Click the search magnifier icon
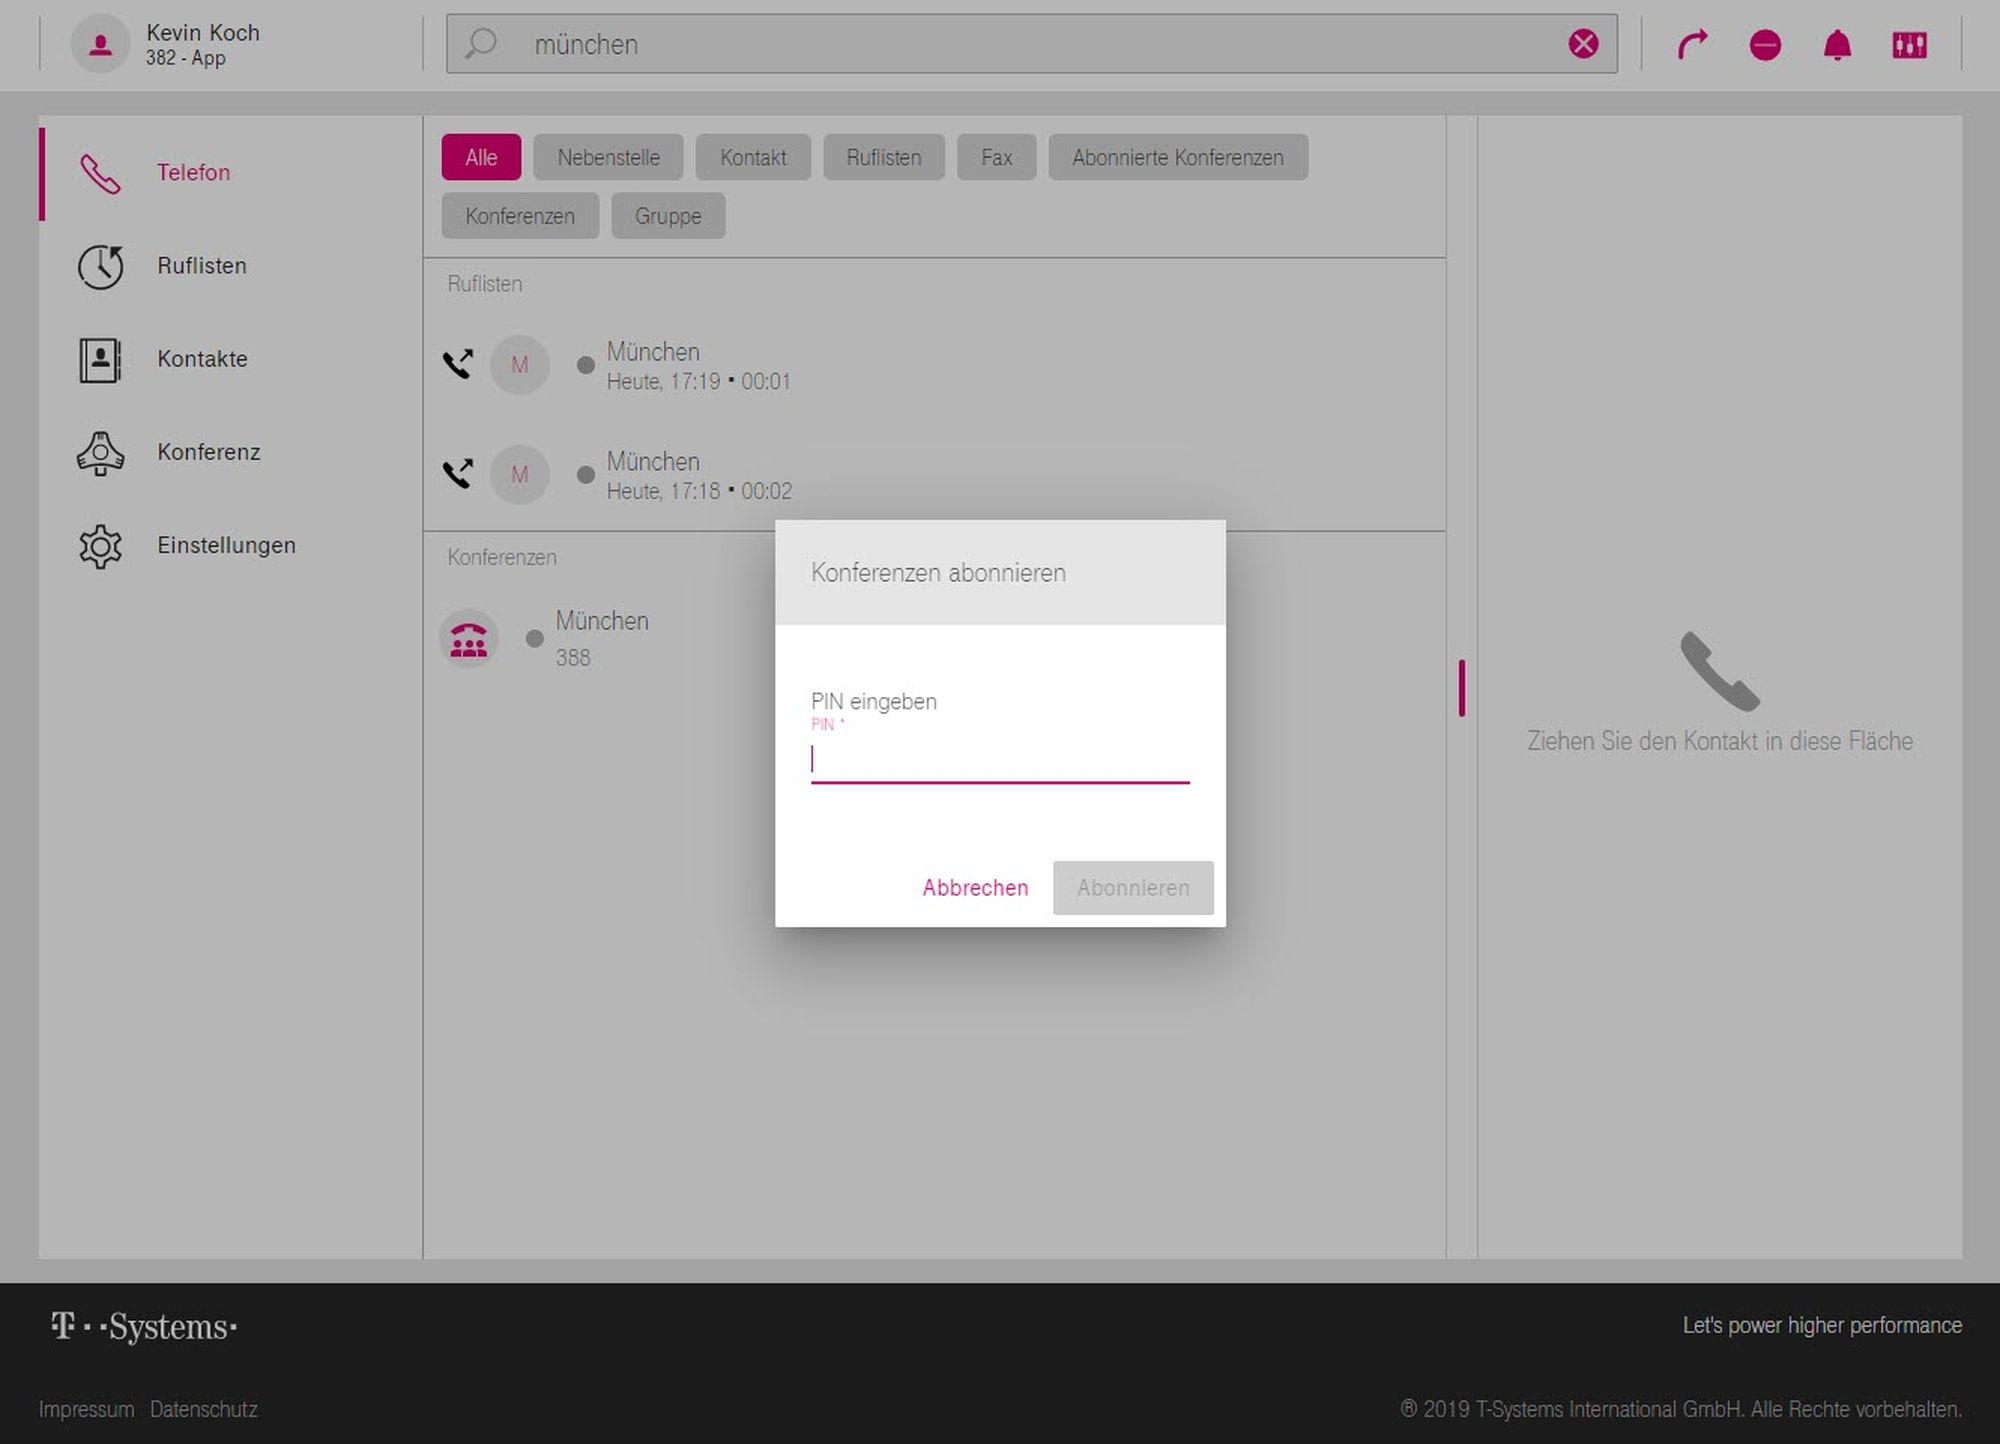 481,44
